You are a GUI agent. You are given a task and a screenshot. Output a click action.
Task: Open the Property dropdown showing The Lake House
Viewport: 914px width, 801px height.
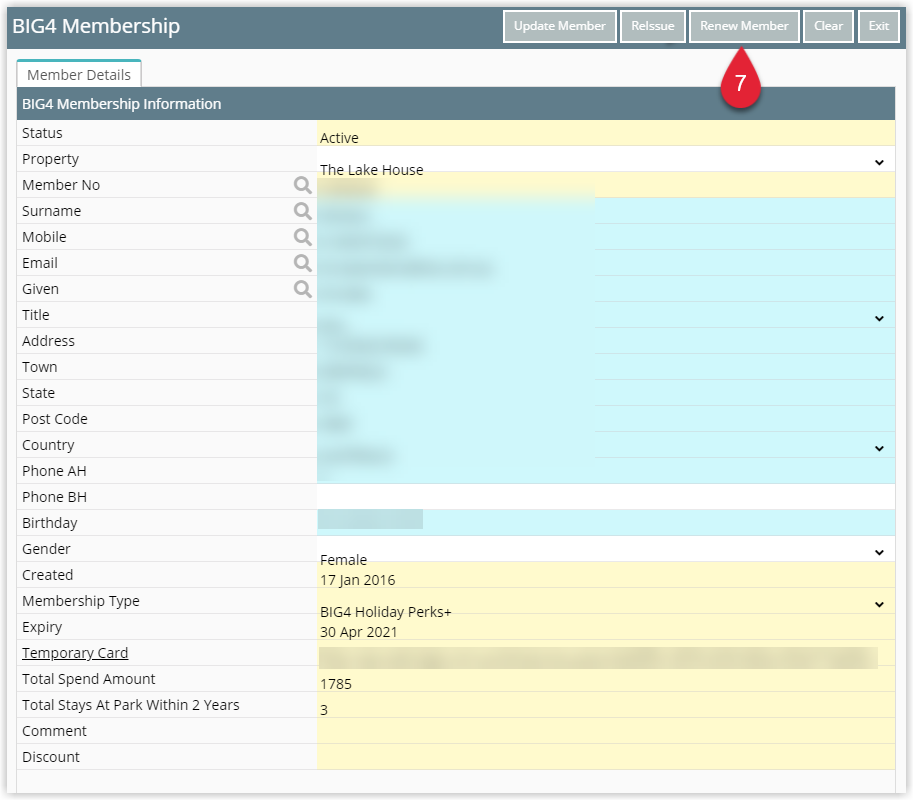pyautogui.click(x=606, y=159)
